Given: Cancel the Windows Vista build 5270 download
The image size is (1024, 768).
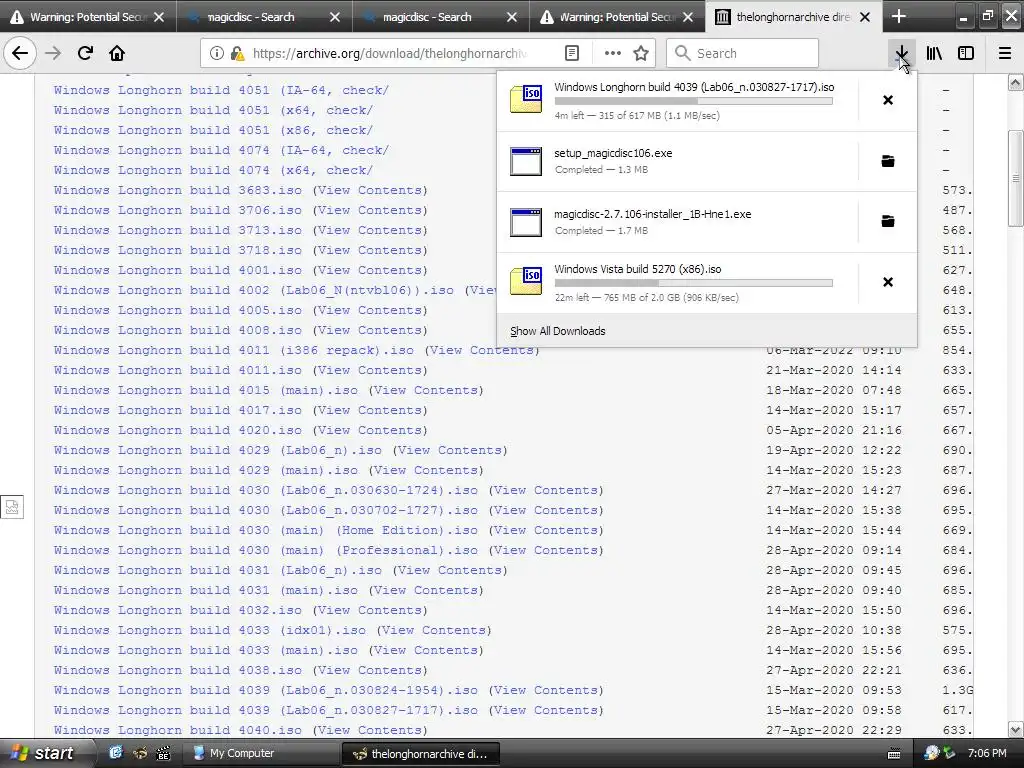Looking at the screenshot, I should coord(888,282).
